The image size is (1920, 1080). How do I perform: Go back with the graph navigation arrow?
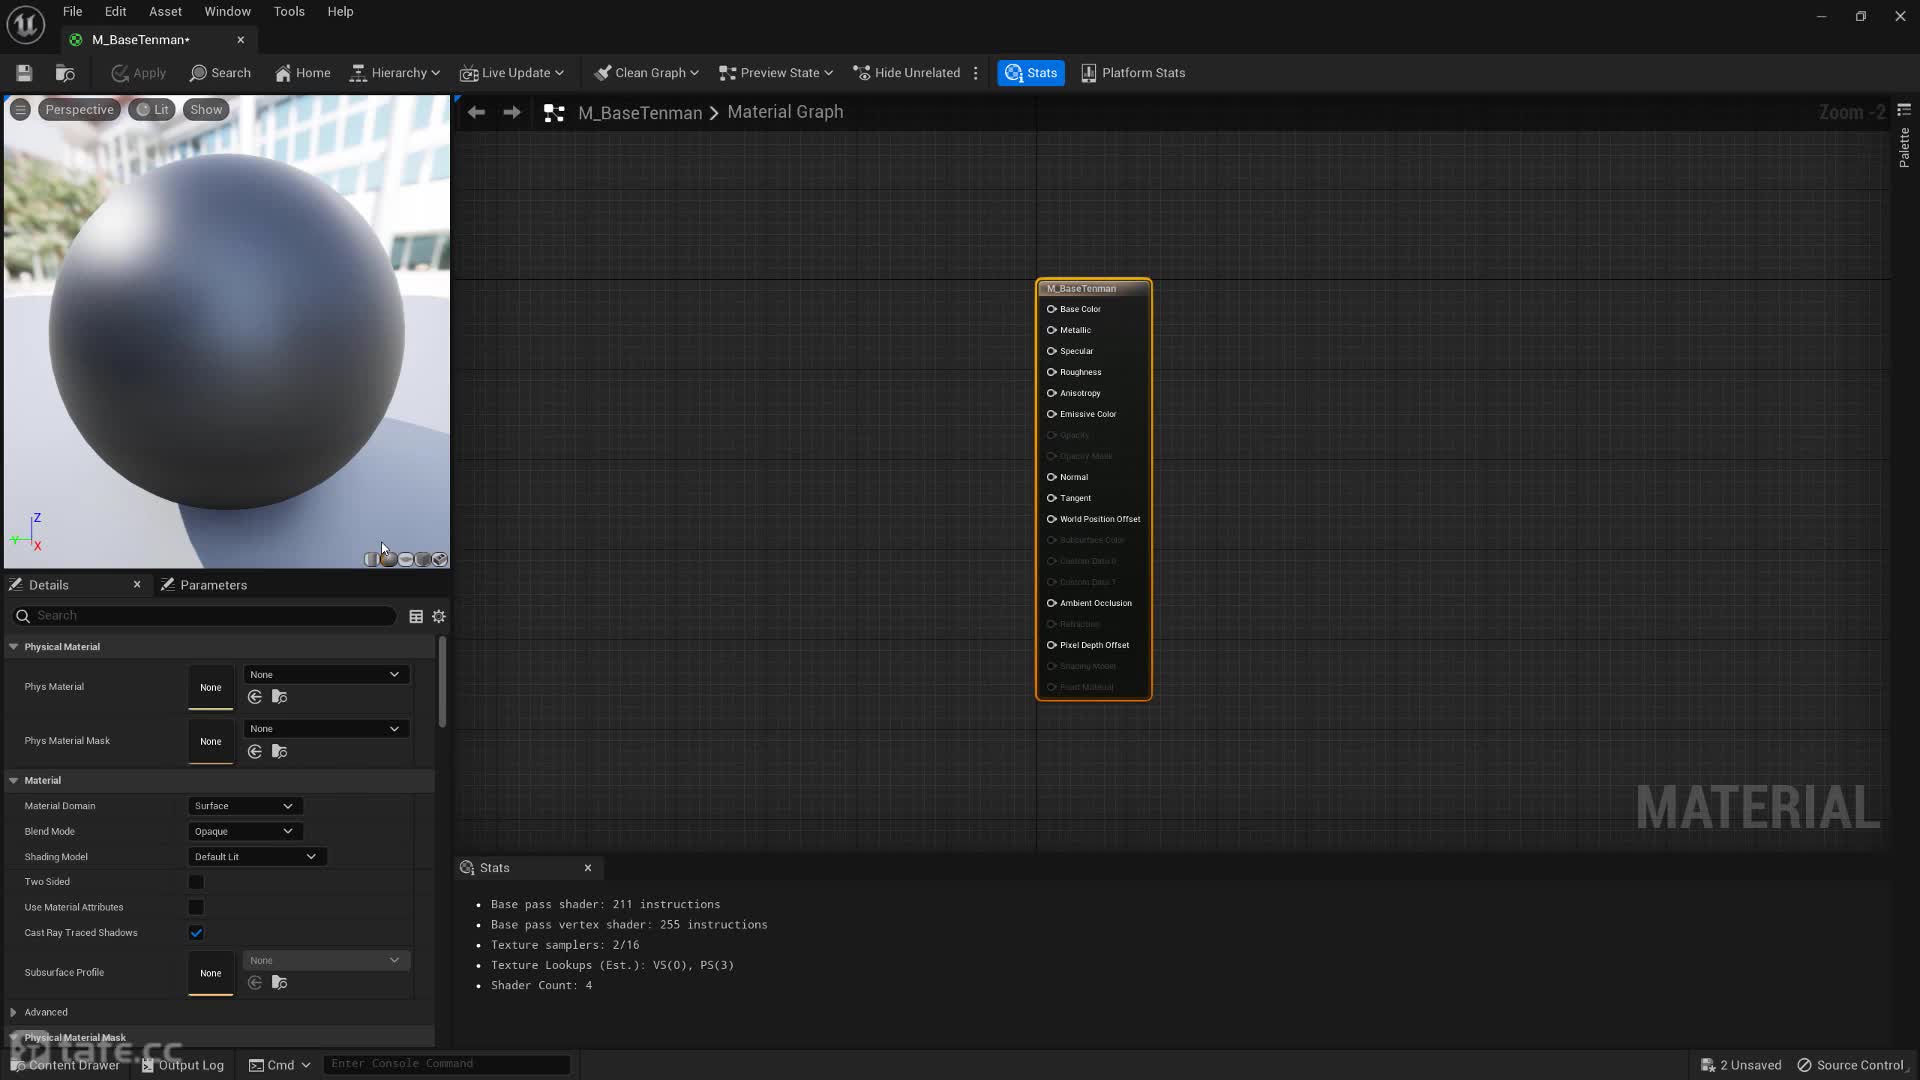point(477,112)
